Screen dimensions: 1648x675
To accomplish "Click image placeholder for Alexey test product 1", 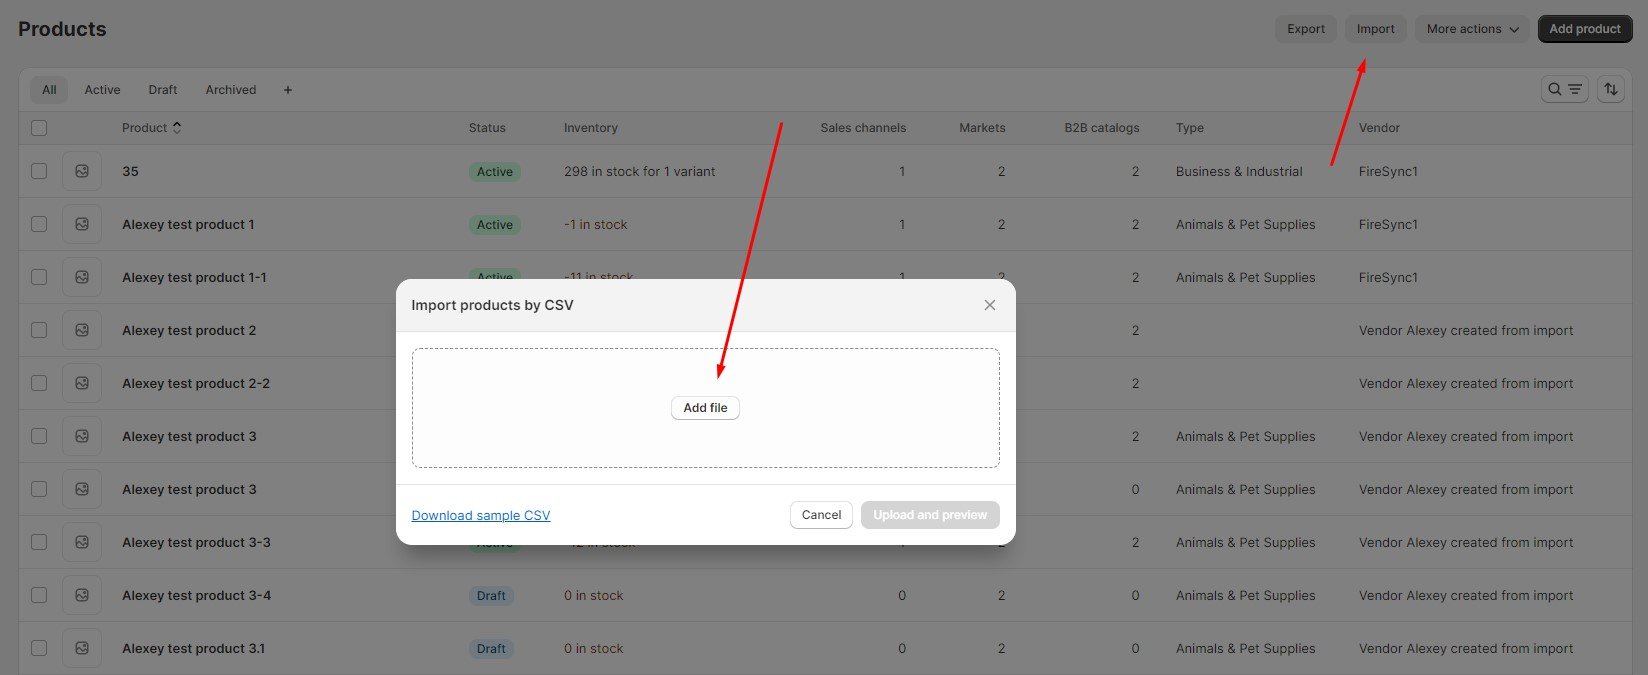I will [x=82, y=224].
